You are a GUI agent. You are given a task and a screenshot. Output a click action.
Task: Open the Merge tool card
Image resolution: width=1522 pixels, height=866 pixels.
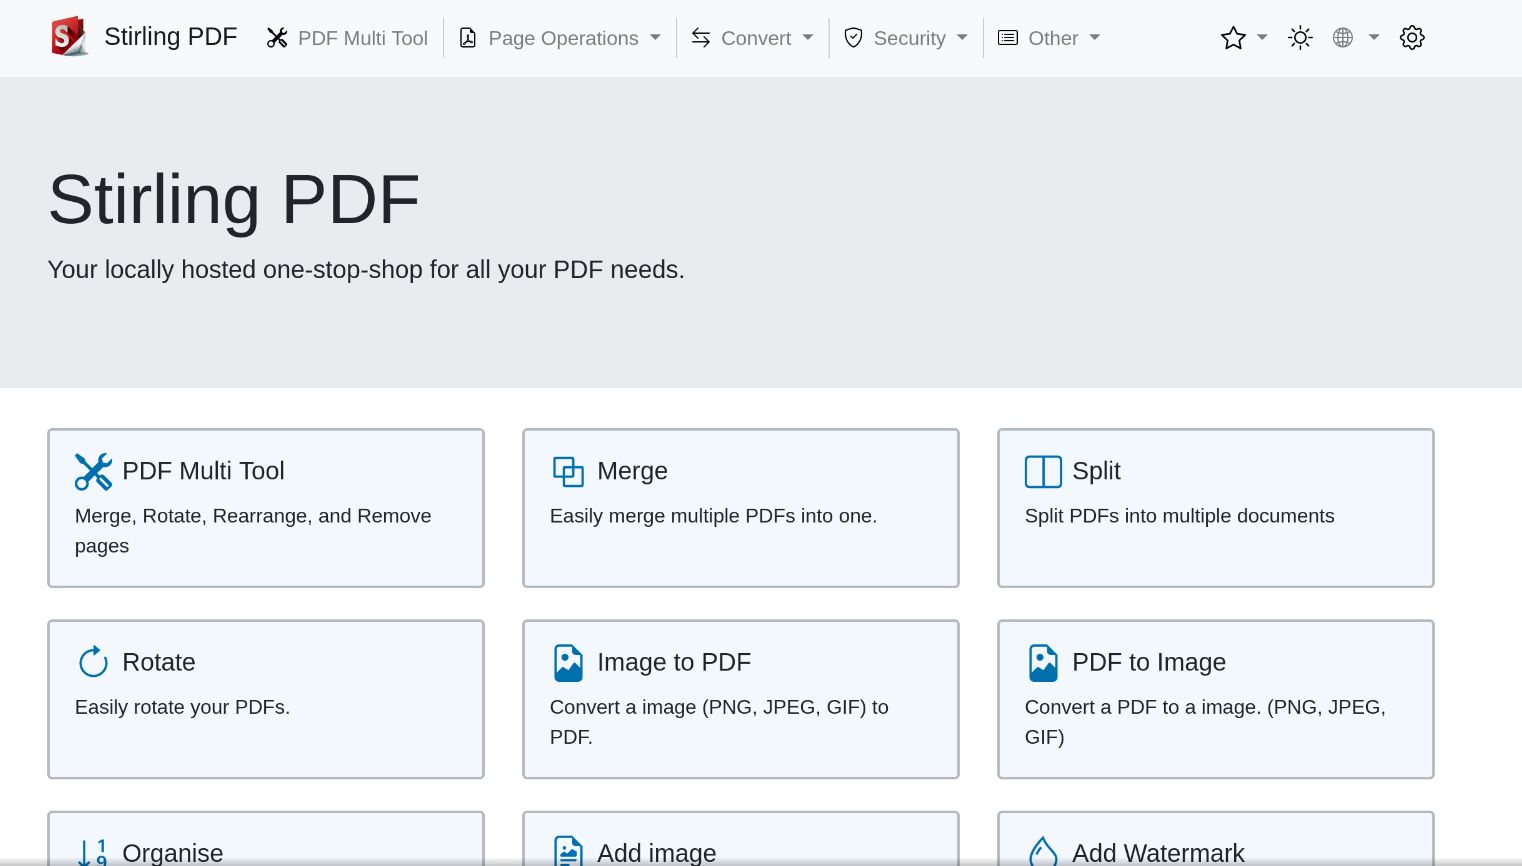click(x=740, y=508)
